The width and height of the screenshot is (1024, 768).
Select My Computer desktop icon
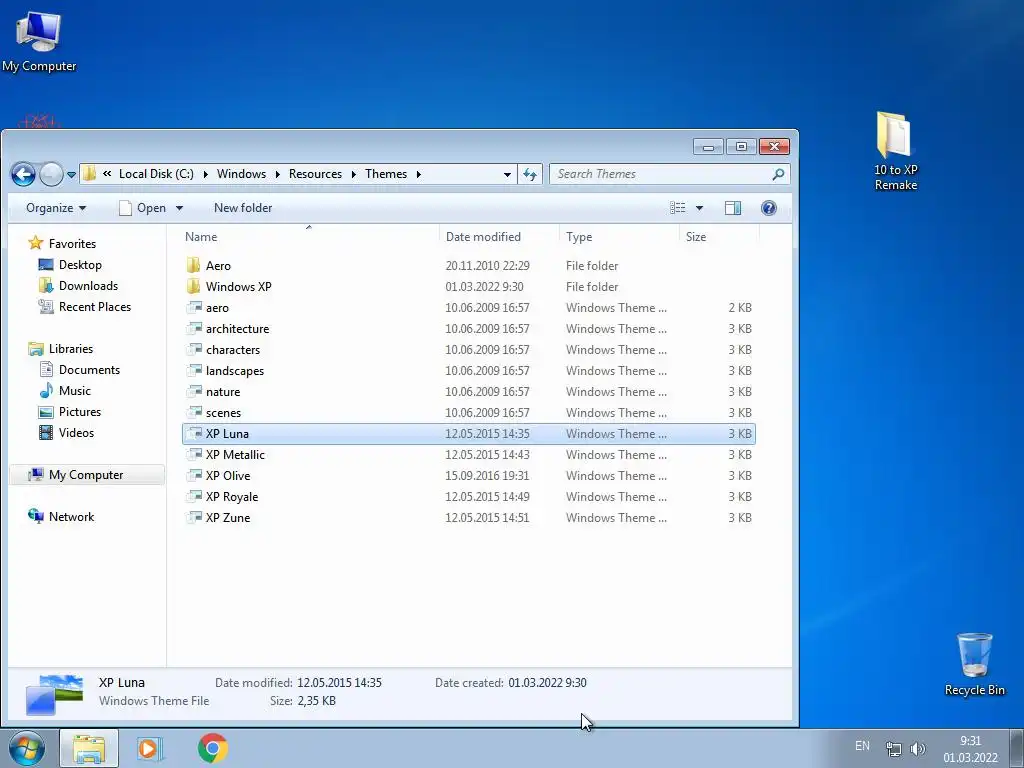pyautogui.click(x=39, y=42)
